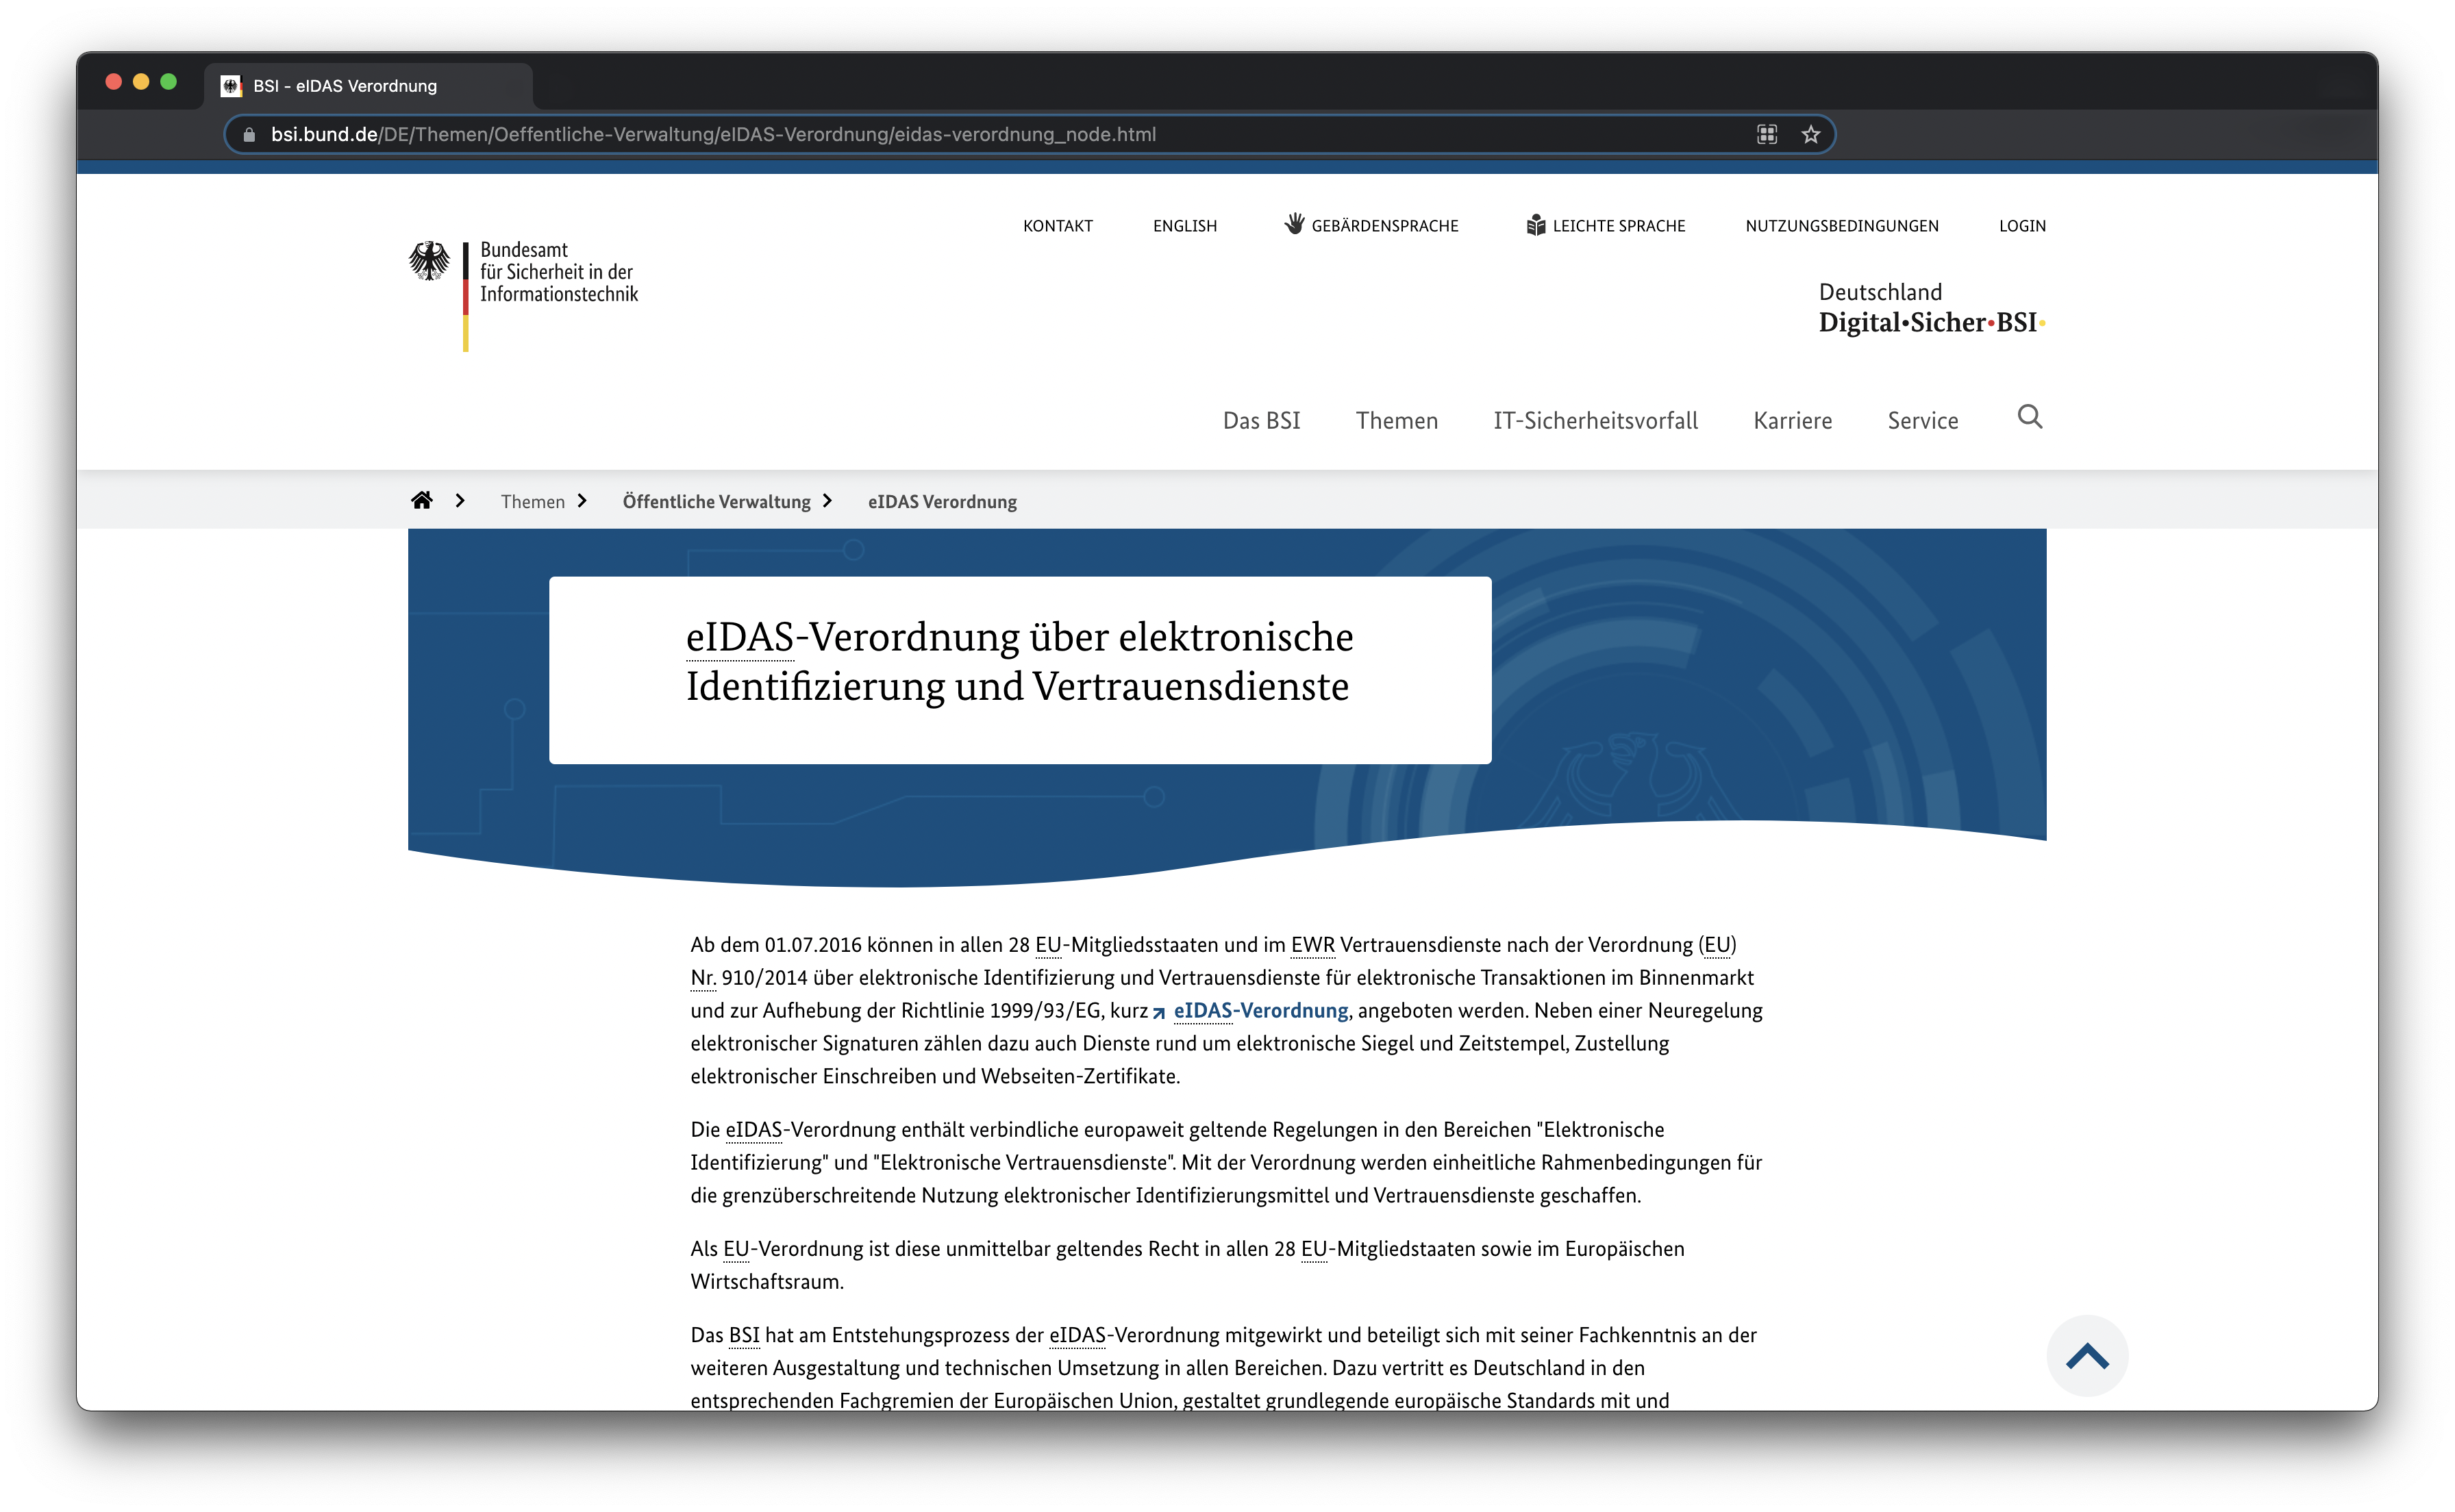Viewport: 2455px width, 1512px height.
Task: Open the Karriere menu item
Action: [x=1792, y=421]
